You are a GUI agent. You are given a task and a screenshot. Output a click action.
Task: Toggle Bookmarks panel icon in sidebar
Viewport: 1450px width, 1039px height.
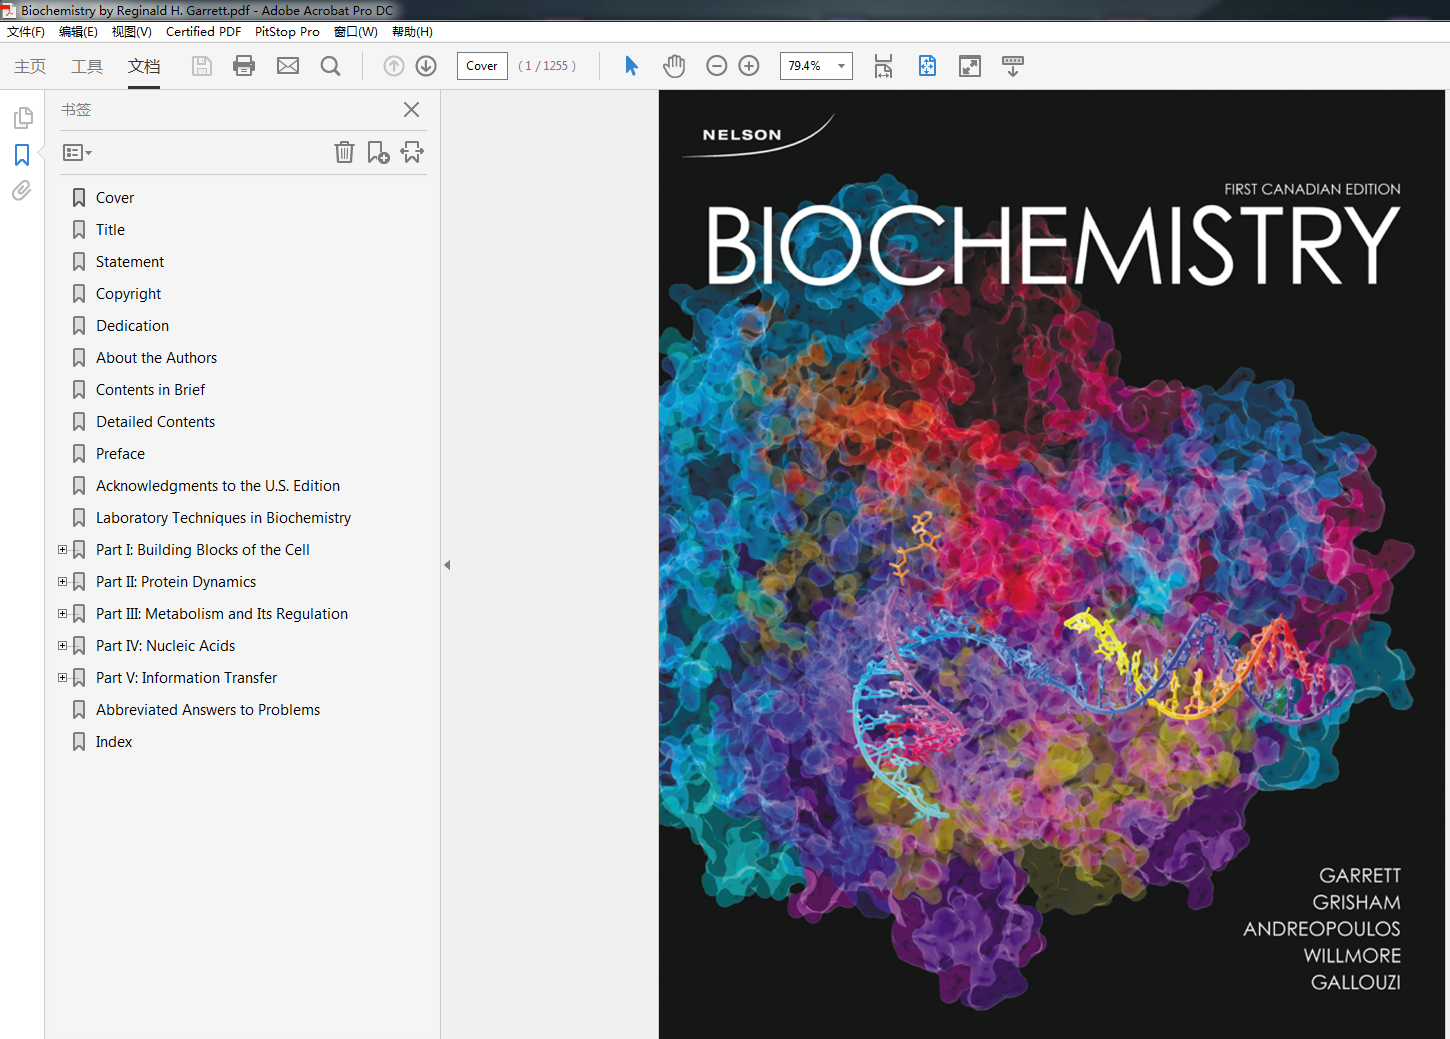tap(22, 155)
